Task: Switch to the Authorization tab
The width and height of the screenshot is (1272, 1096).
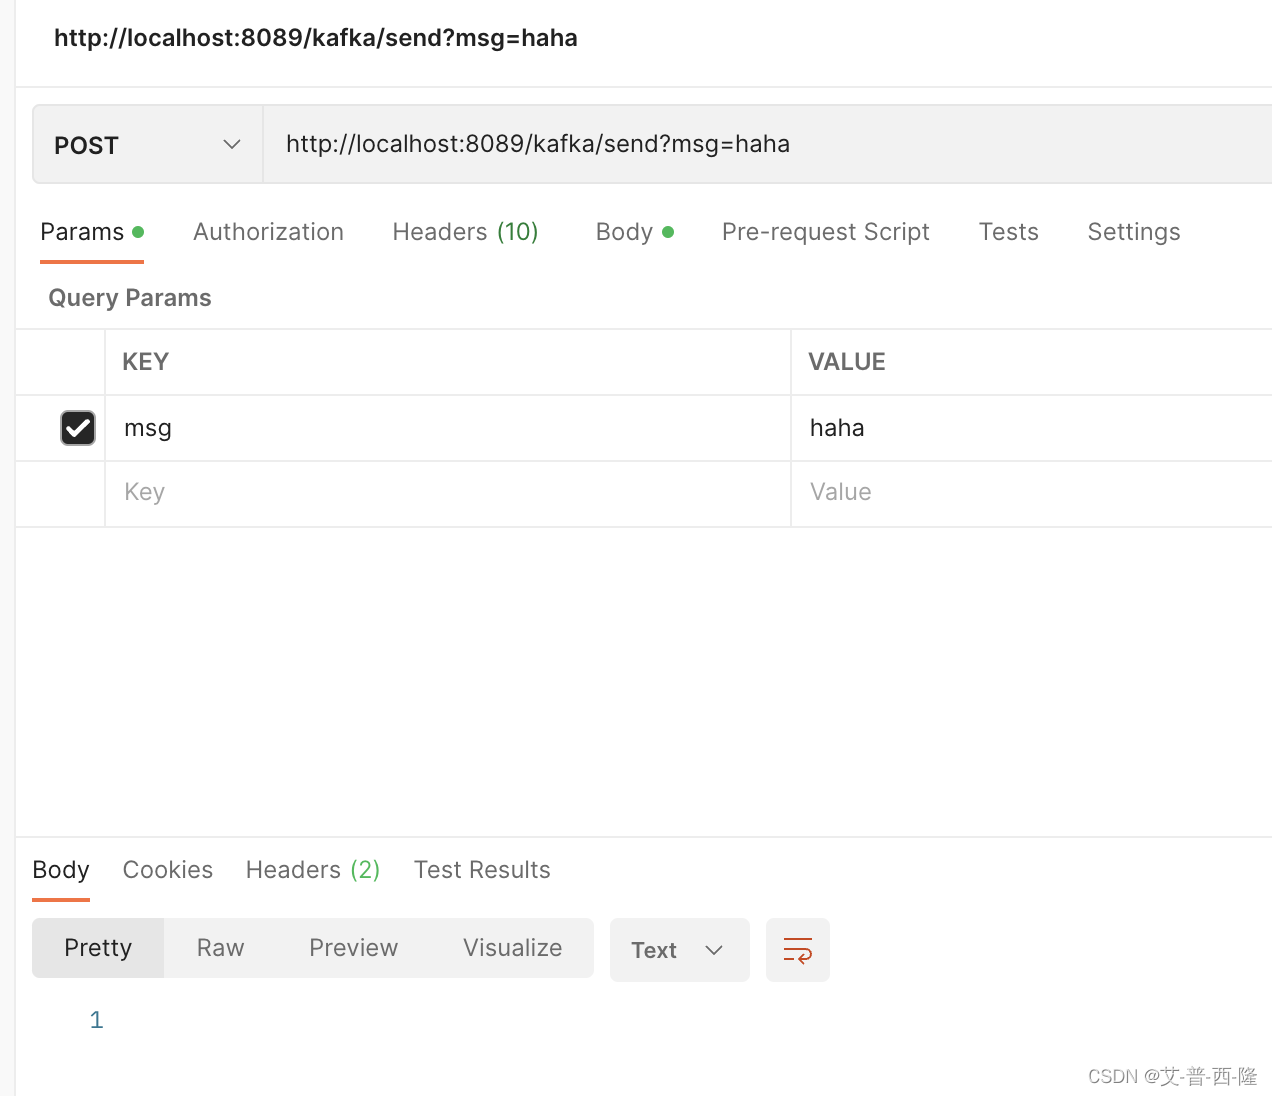Action: pyautogui.click(x=267, y=231)
